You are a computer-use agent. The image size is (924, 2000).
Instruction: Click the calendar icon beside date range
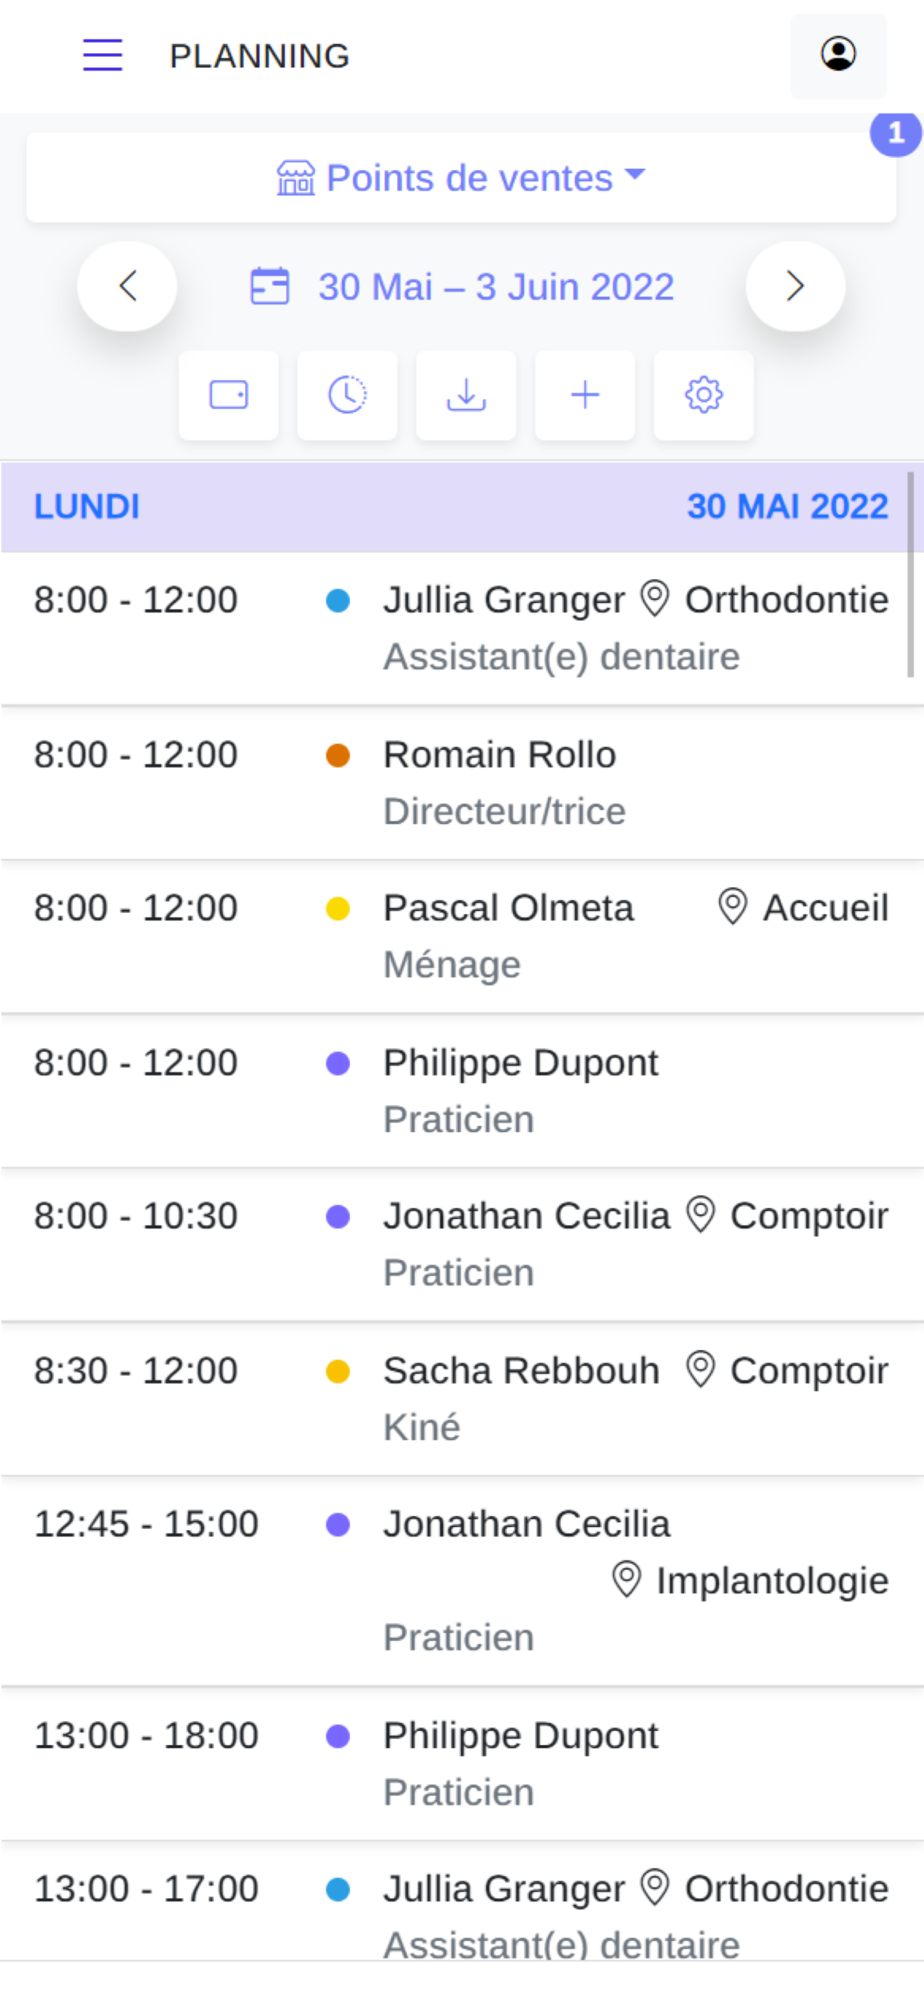[x=270, y=286]
